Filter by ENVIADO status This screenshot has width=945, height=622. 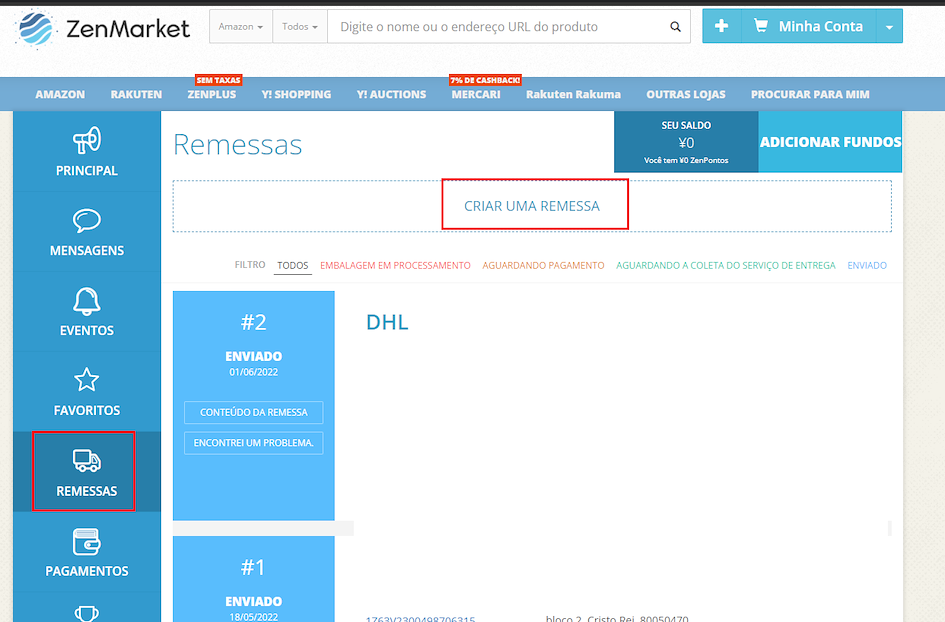click(x=867, y=265)
